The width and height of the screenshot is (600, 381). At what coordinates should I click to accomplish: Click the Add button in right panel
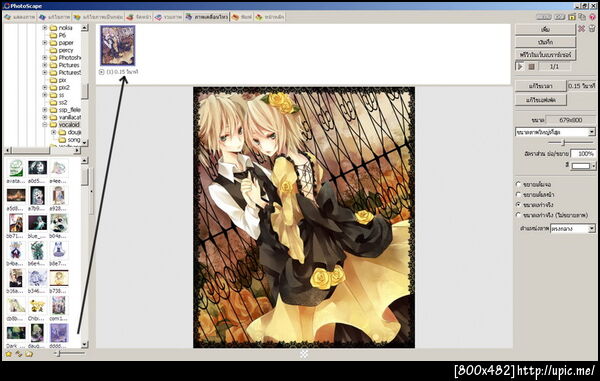(545, 29)
